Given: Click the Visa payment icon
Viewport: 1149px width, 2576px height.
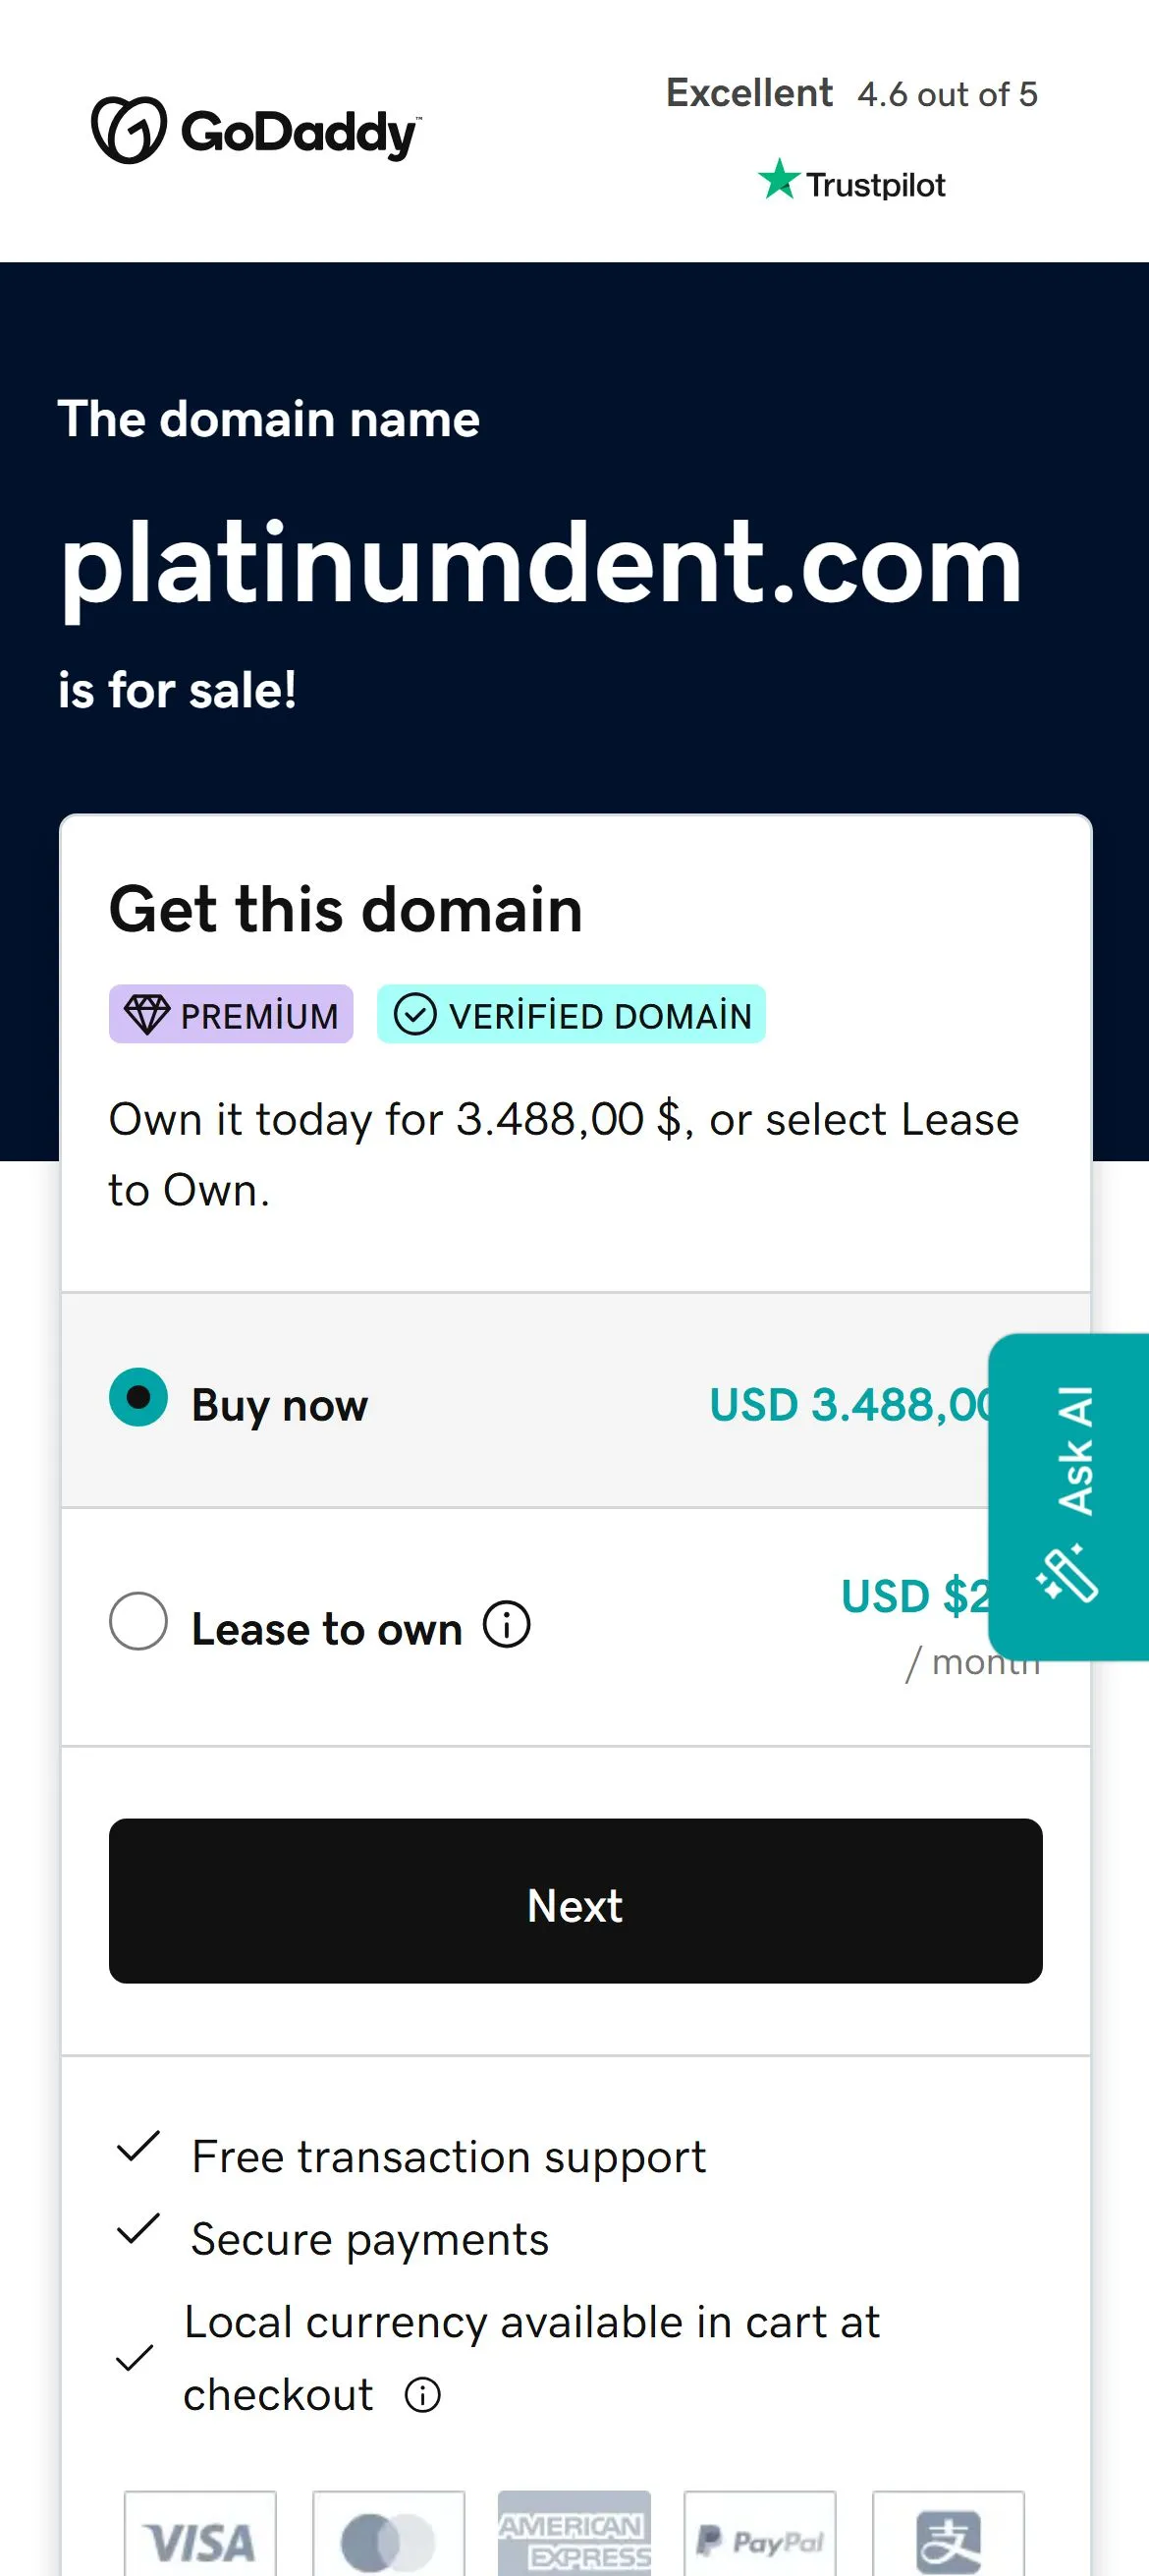Looking at the screenshot, I should click(200, 2538).
